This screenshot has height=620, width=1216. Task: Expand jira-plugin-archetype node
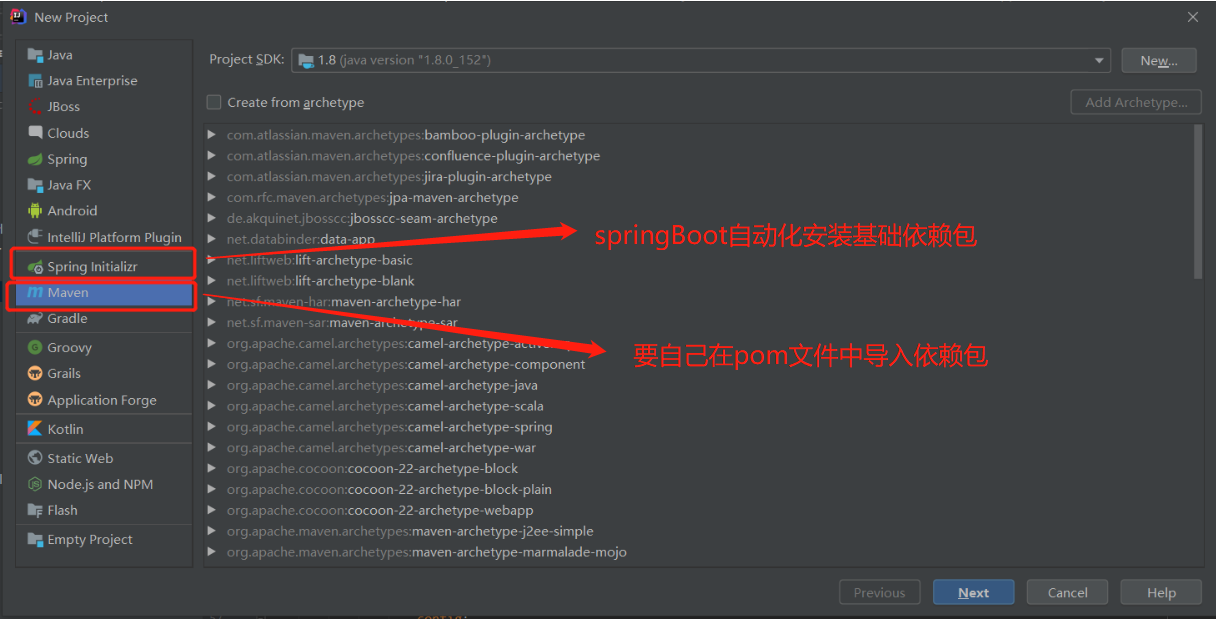[211, 177]
